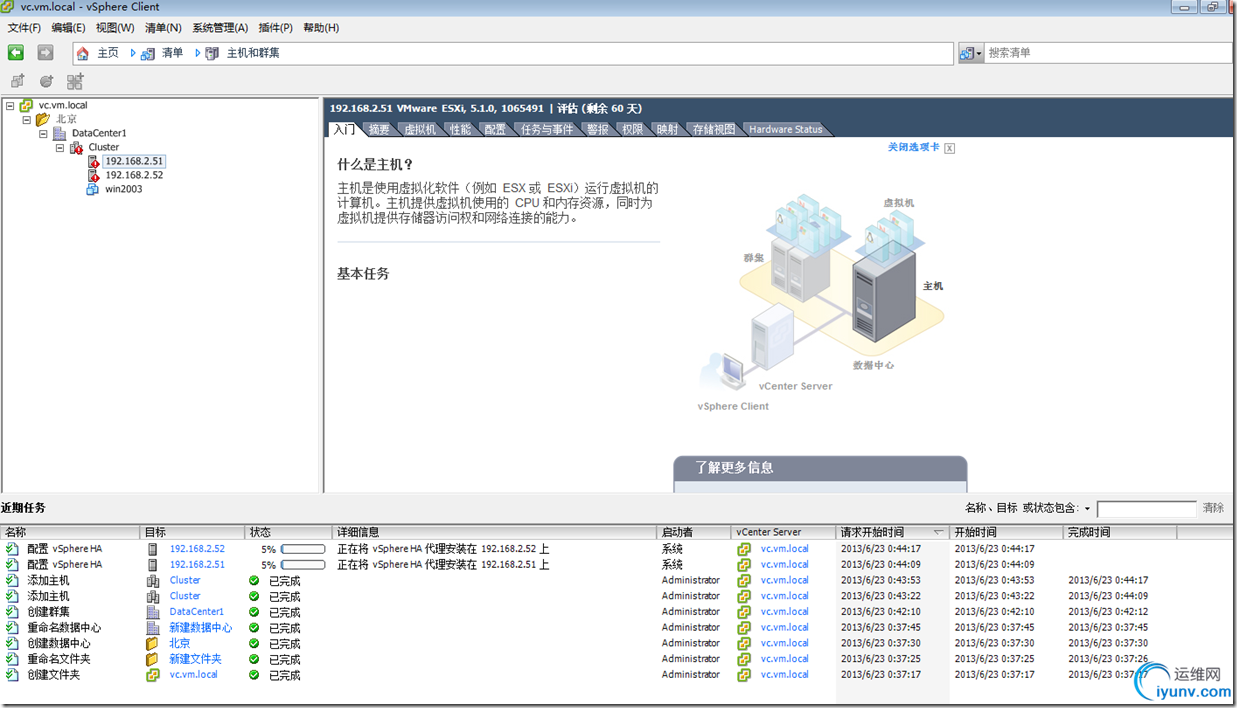This screenshot has width=1237, height=708.
Task: Click inside the 名称、目标 或状态包含 filter field
Action: (x=1146, y=507)
